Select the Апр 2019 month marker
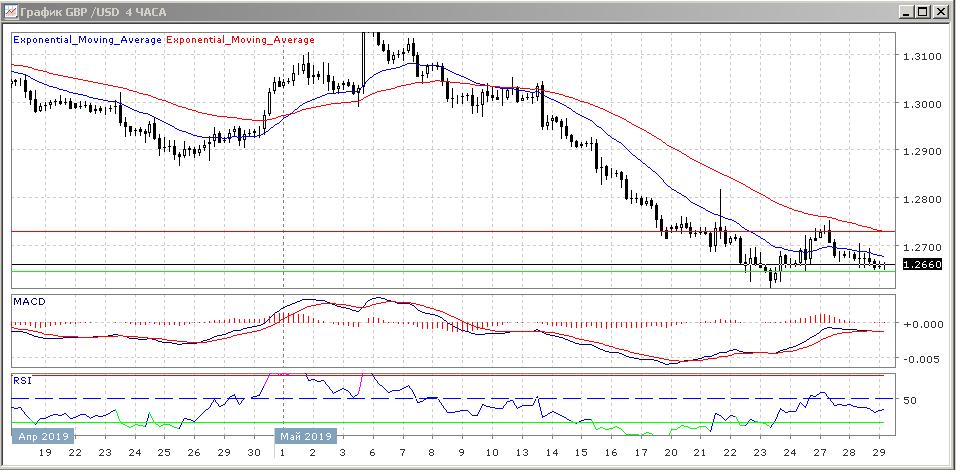The image size is (956, 470). pyautogui.click(x=43, y=436)
